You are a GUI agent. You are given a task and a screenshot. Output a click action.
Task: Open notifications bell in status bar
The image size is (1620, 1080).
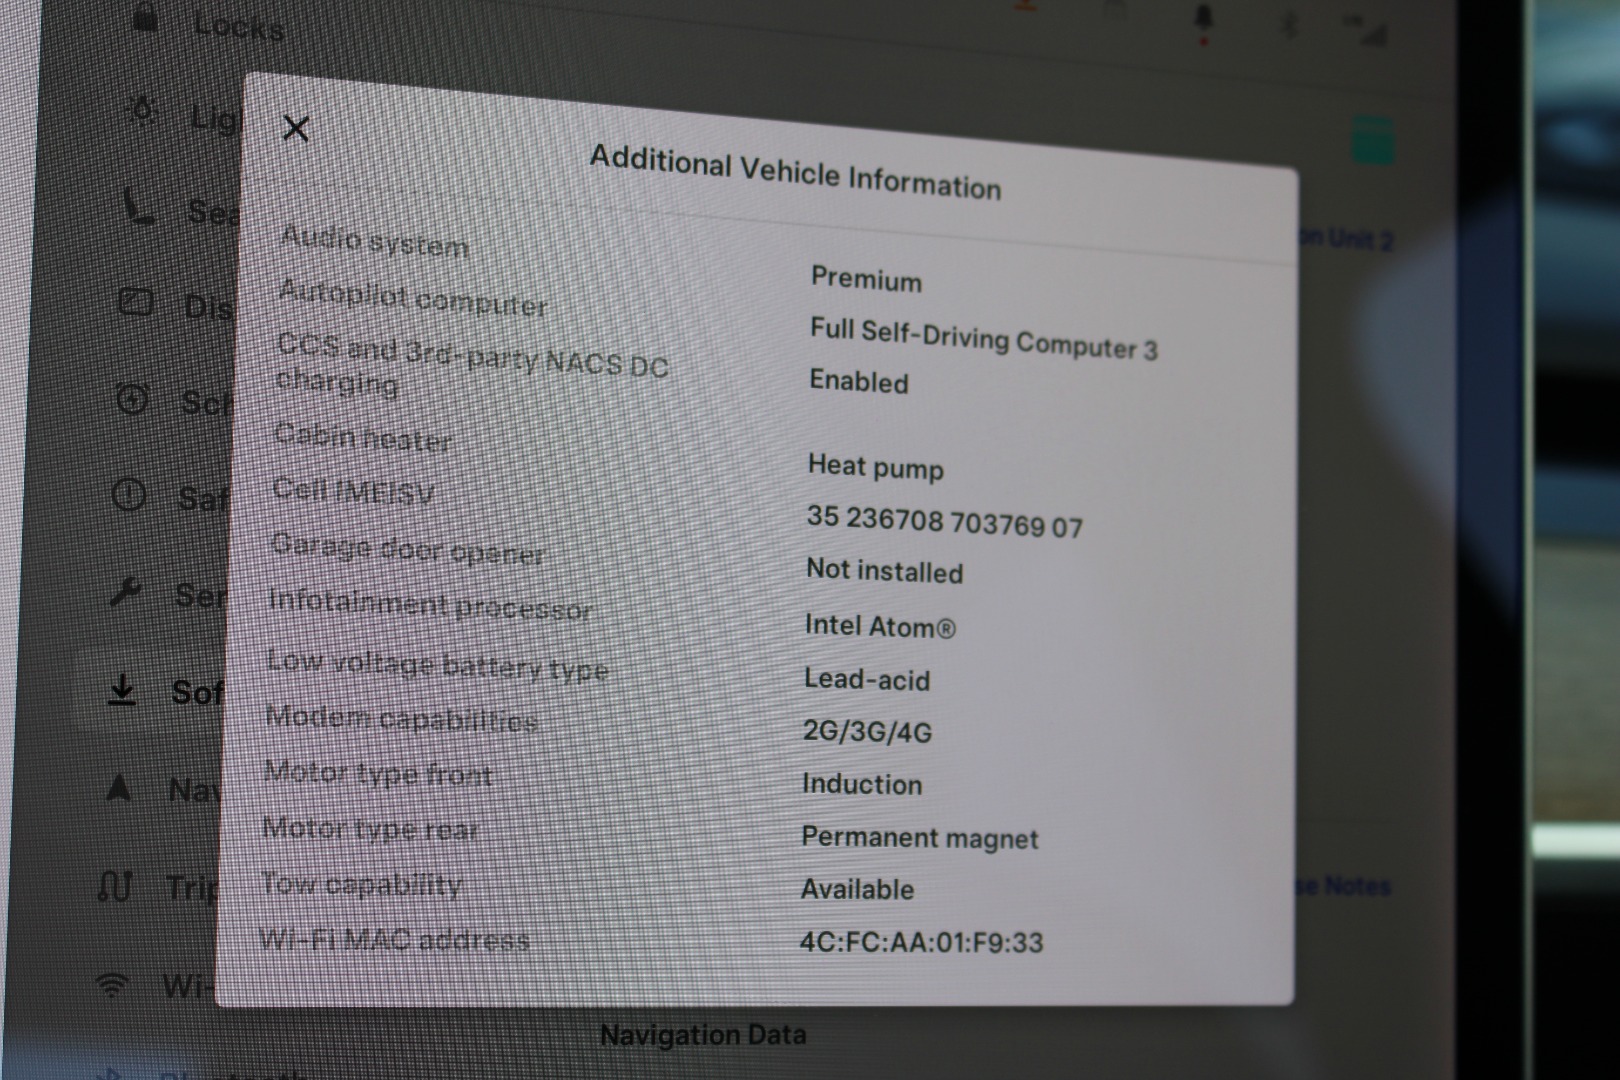pyautogui.click(x=1204, y=20)
